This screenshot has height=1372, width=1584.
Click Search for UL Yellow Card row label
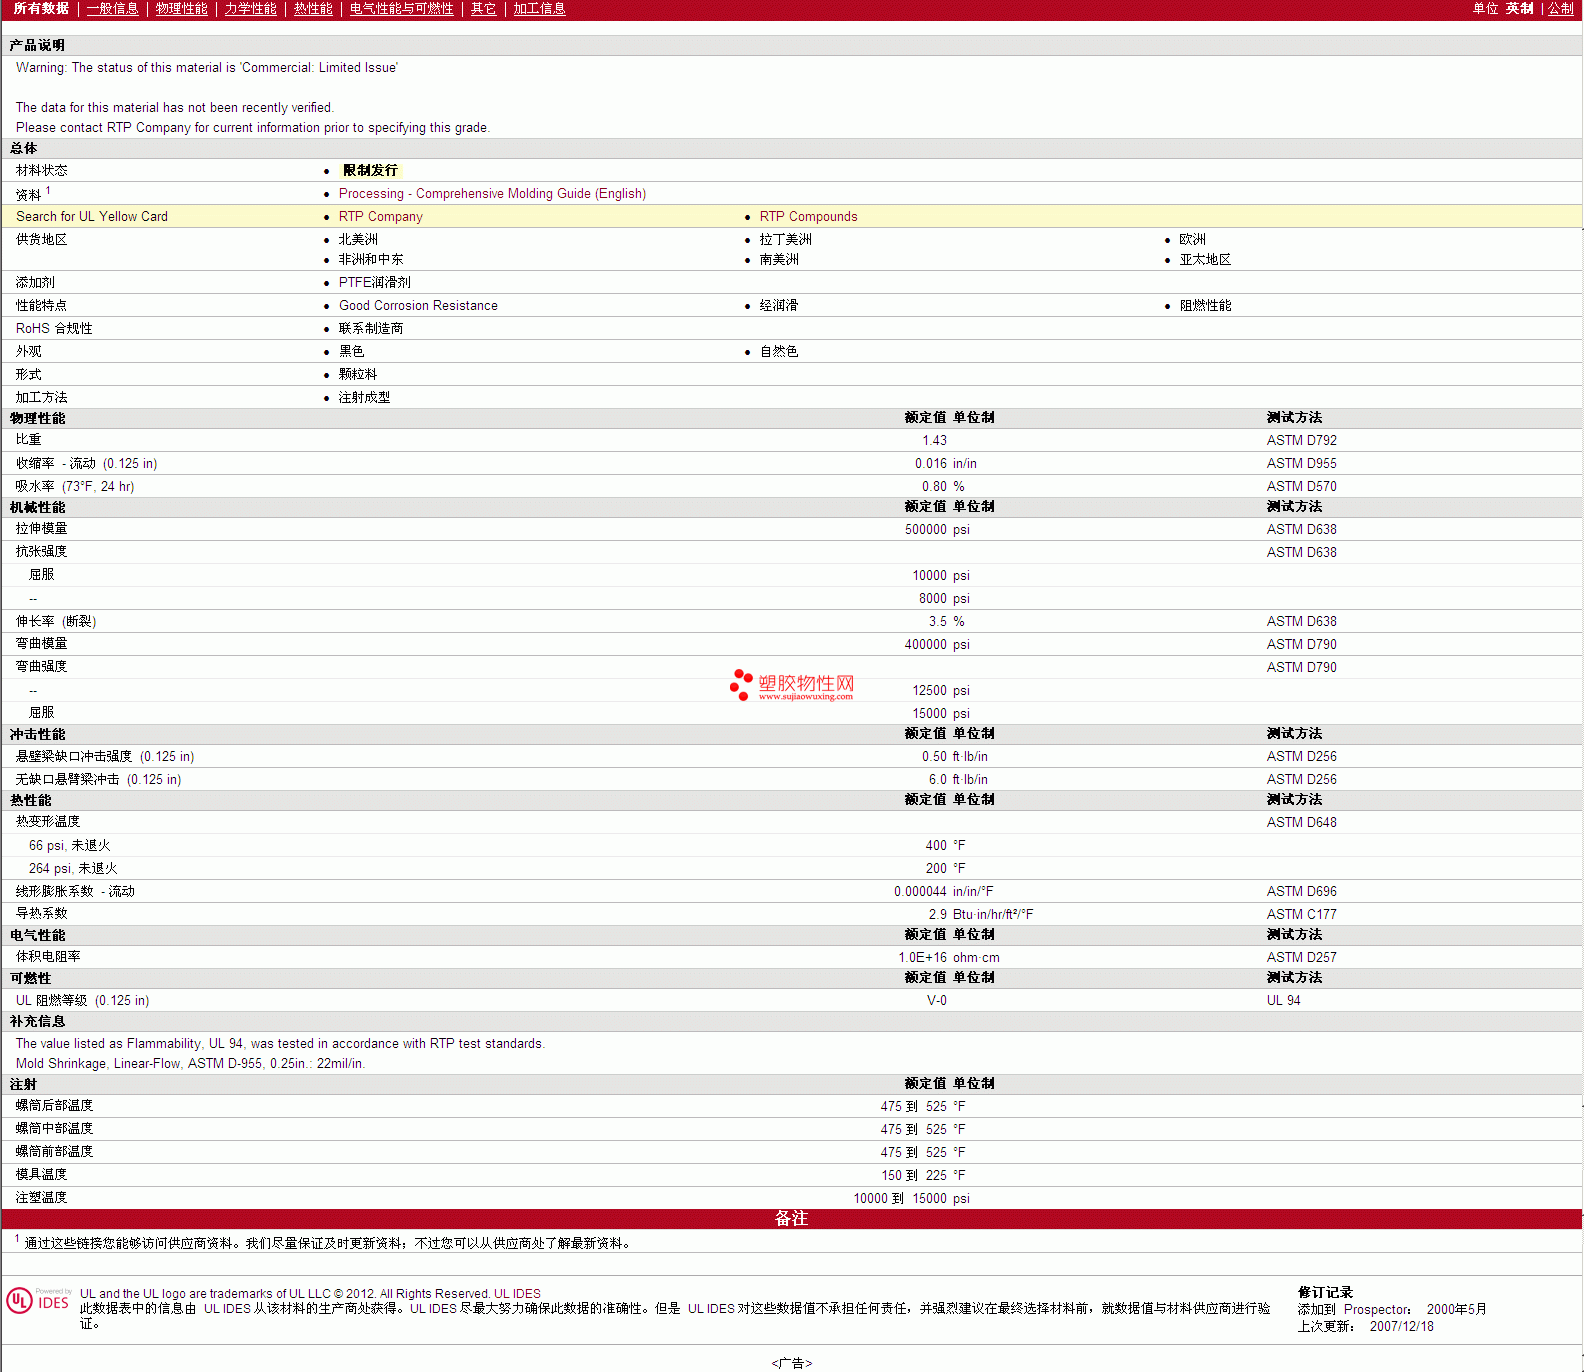[92, 217]
